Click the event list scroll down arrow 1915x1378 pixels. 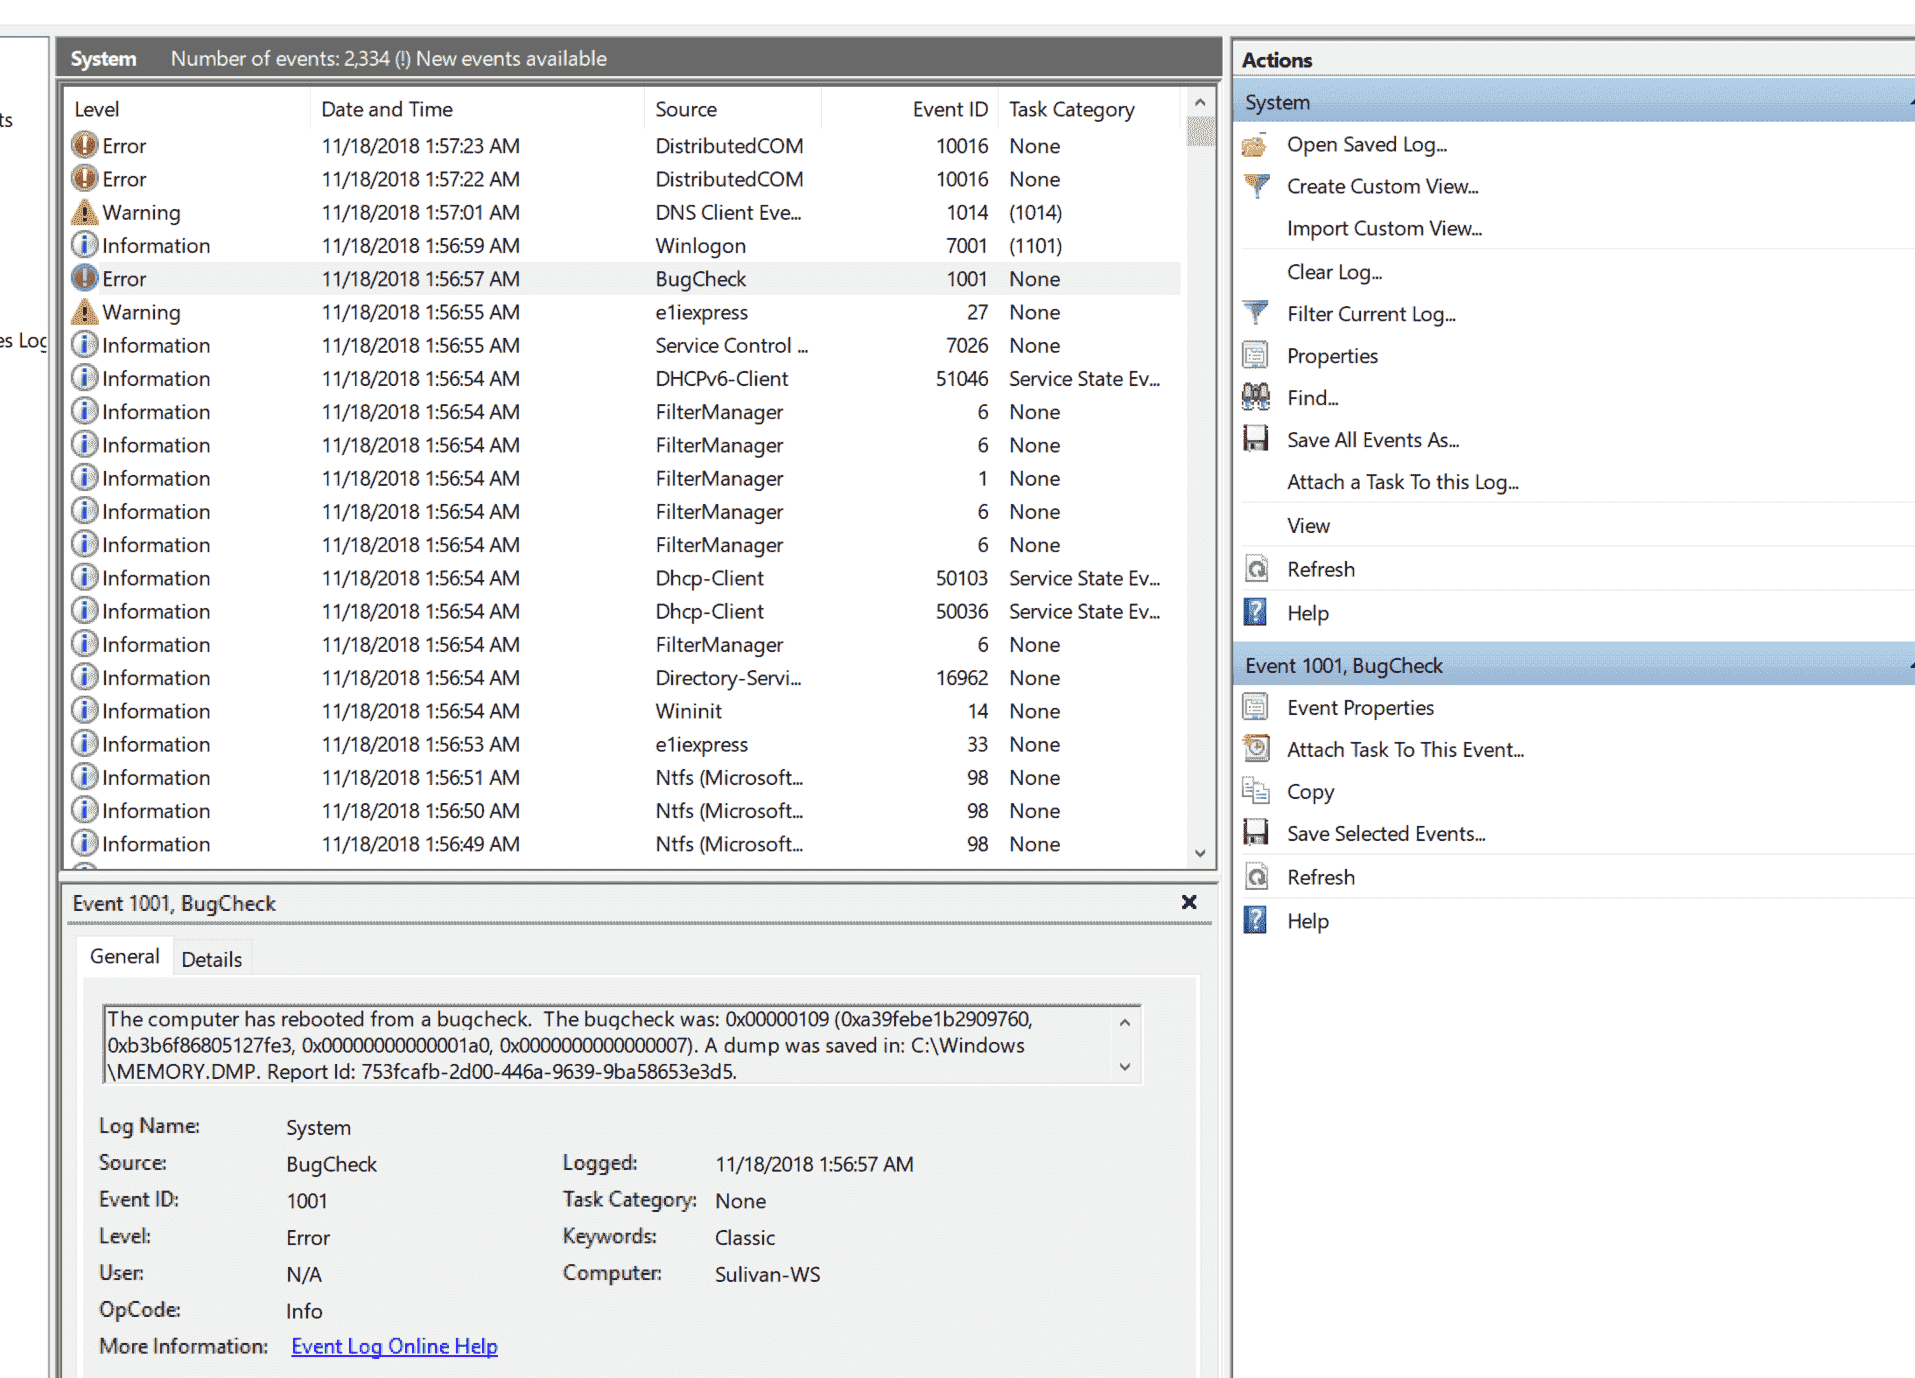click(1200, 853)
